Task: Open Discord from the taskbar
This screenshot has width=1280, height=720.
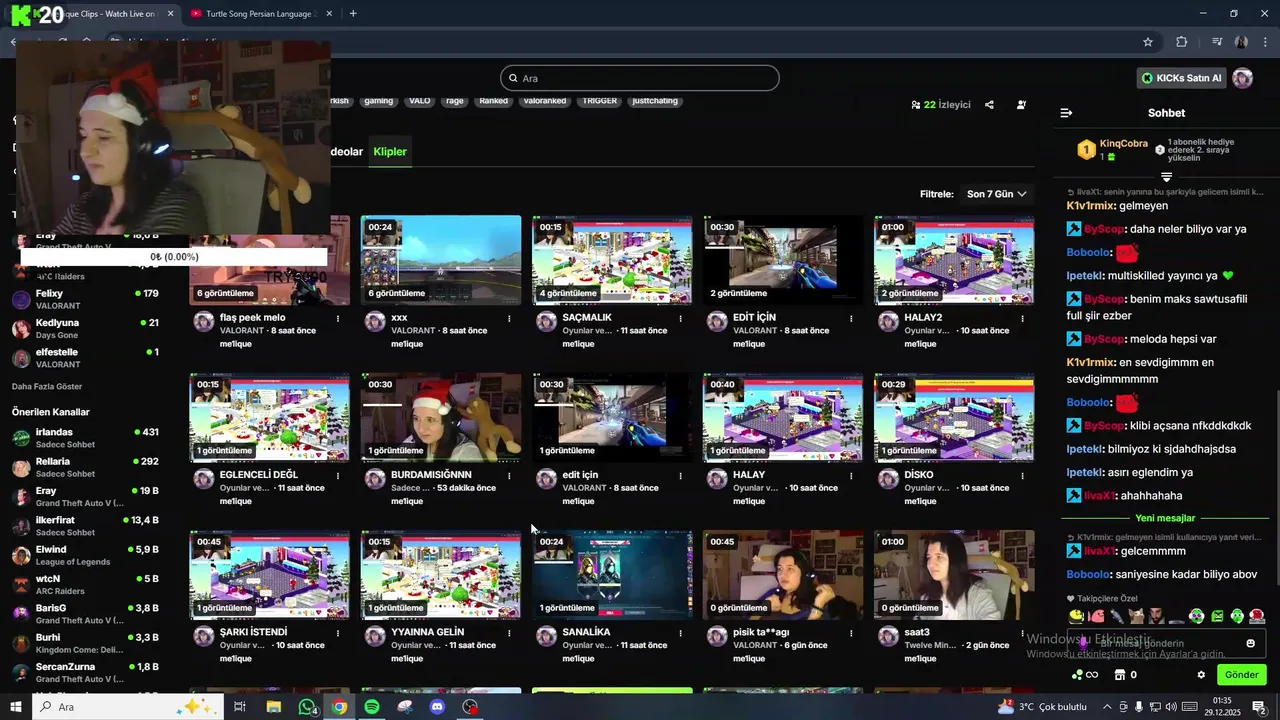Action: [437, 707]
